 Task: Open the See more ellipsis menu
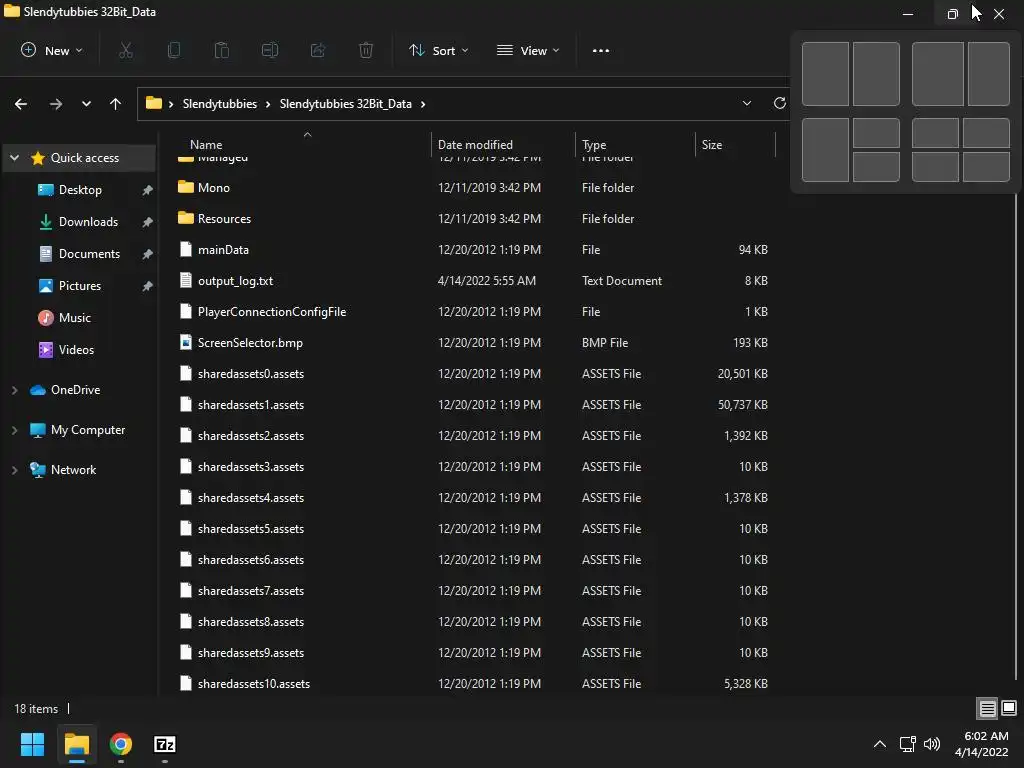[x=601, y=50]
